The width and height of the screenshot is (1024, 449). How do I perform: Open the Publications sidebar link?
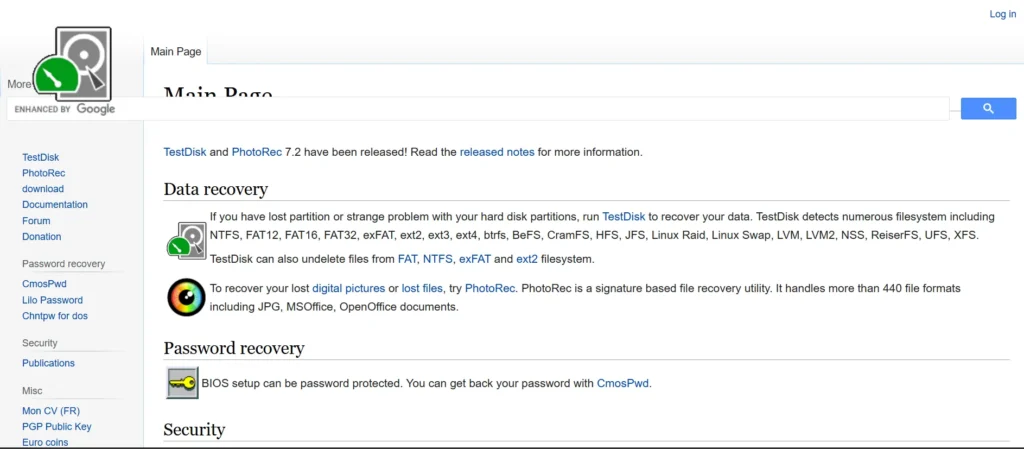pyautogui.click(x=48, y=363)
